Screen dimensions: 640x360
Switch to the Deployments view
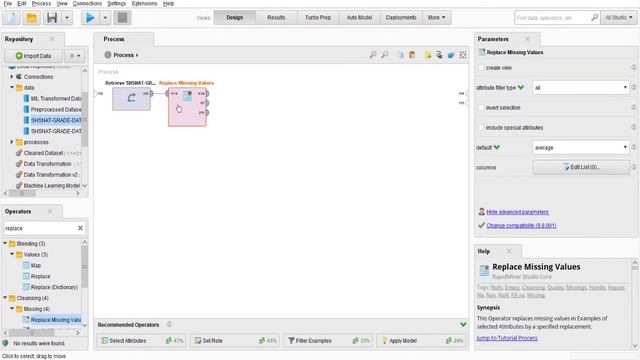coord(401,18)
